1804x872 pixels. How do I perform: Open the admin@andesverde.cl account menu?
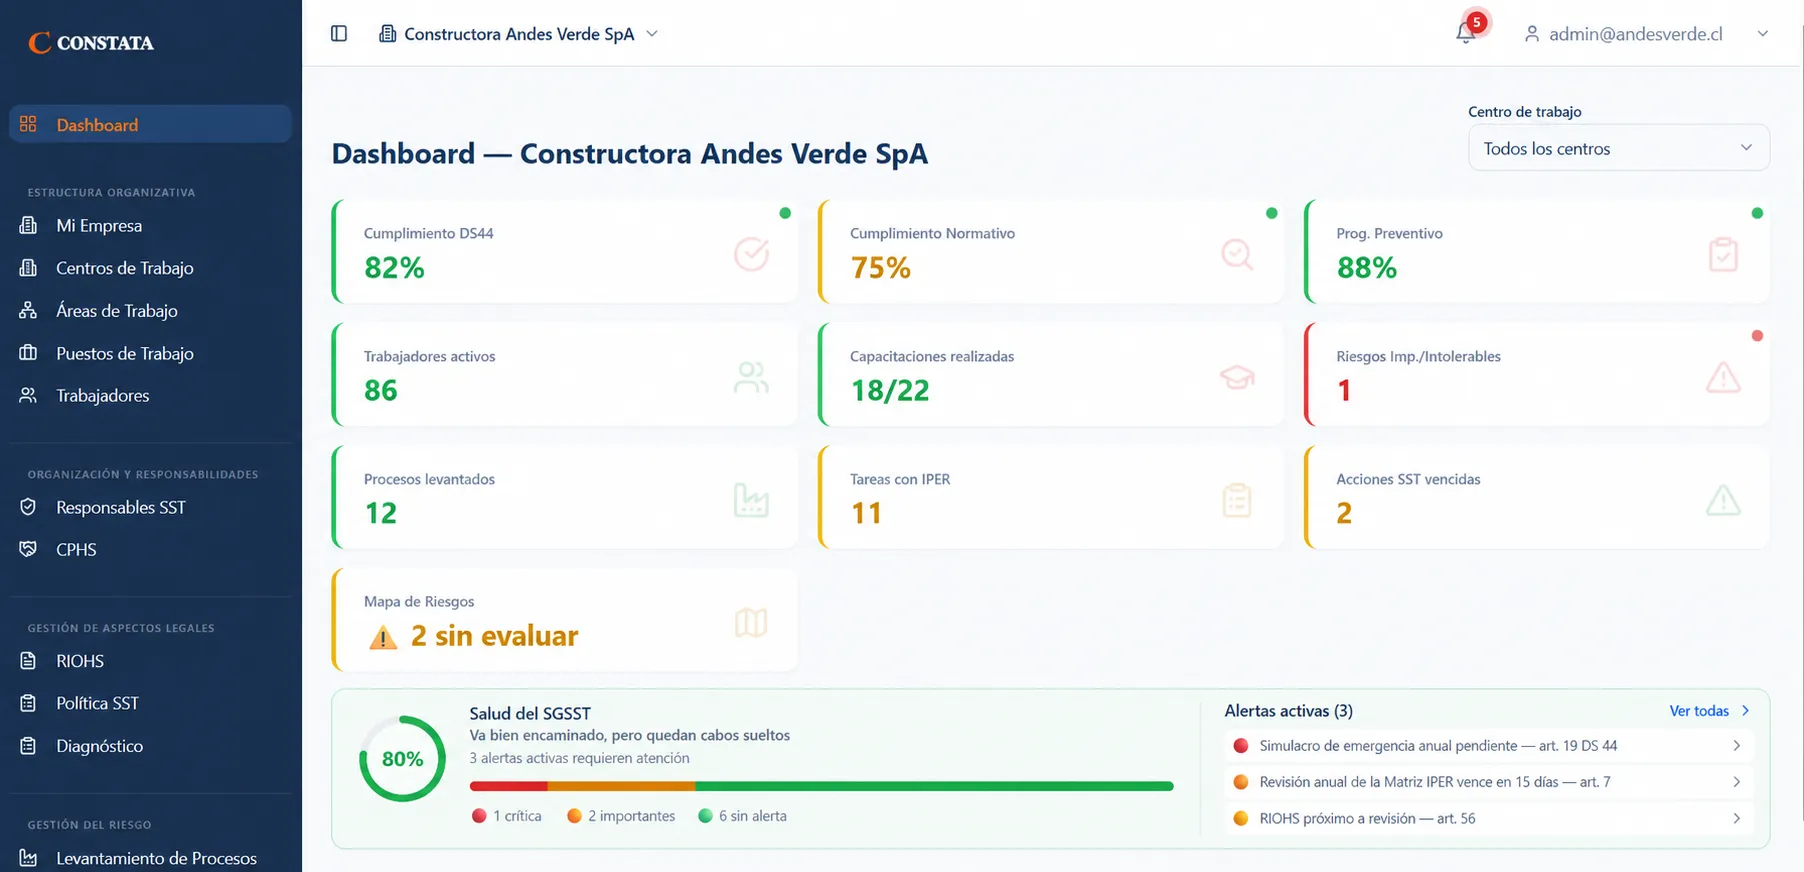1646,34
